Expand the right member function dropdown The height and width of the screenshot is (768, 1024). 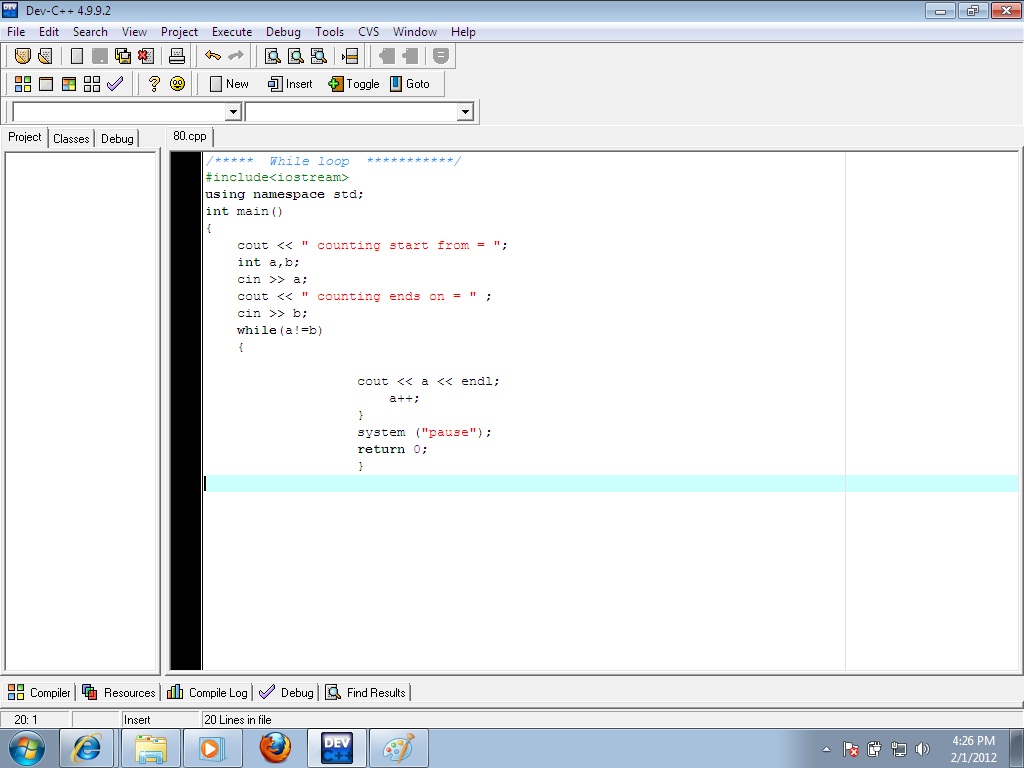click(465, 112)
